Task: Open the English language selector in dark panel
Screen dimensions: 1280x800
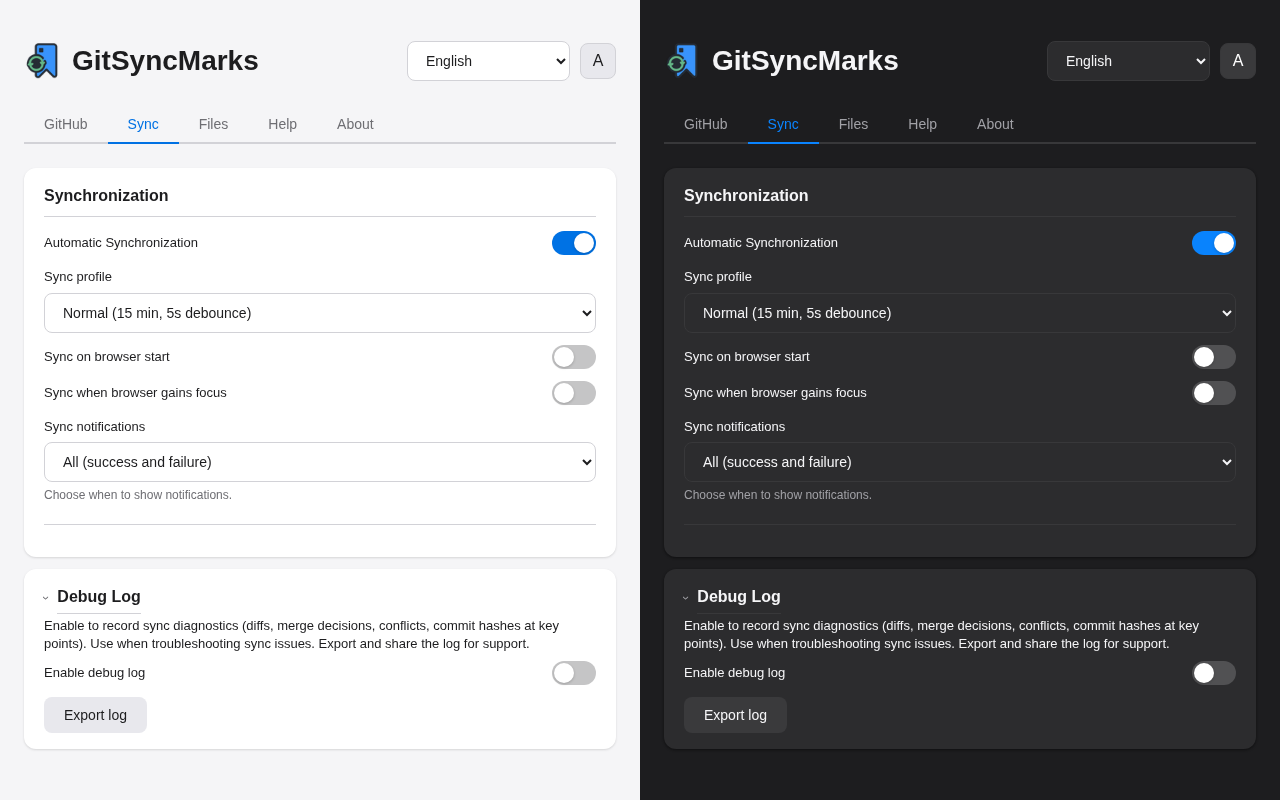Action: click(x=1128, y=61)
